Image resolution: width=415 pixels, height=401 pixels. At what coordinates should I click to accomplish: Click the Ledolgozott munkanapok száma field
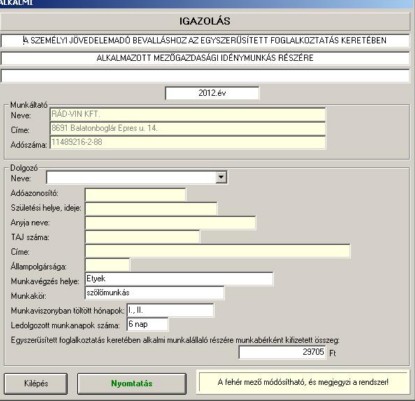(147, 324)
